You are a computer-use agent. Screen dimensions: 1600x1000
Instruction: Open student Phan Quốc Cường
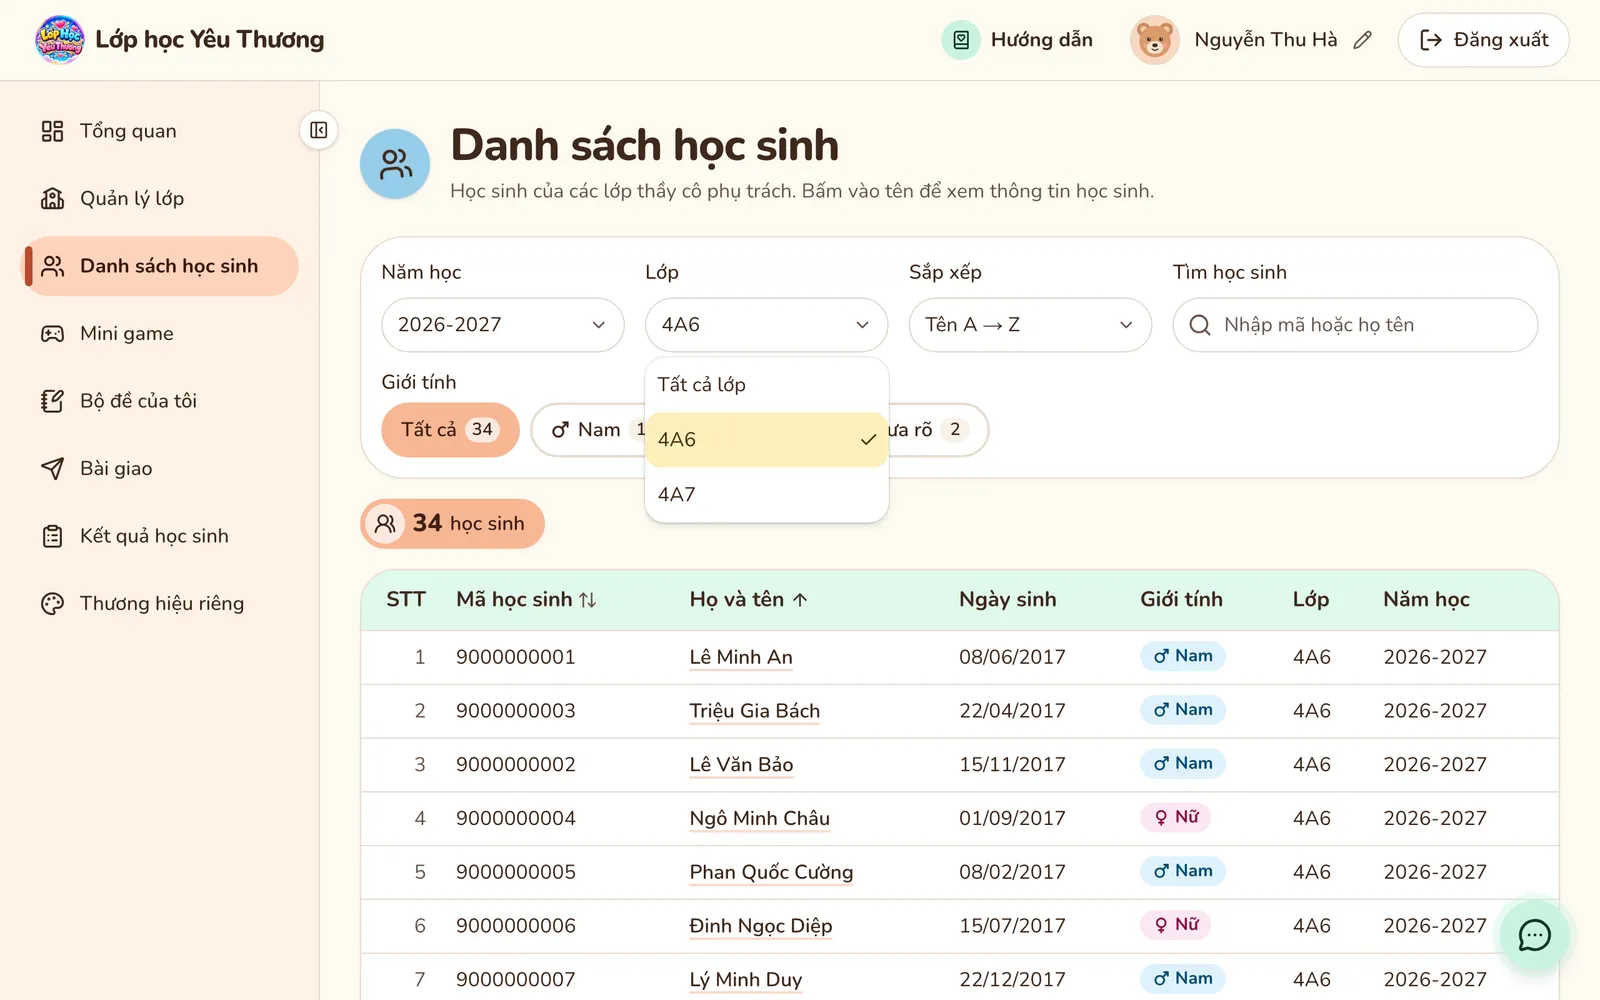coord(771,872)
